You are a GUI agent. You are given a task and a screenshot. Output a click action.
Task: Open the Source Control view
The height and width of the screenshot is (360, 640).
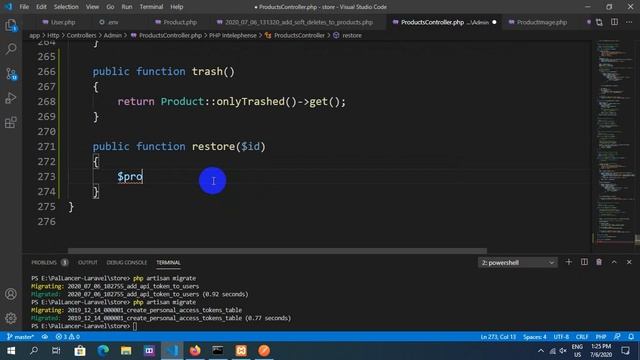[11, 74]
